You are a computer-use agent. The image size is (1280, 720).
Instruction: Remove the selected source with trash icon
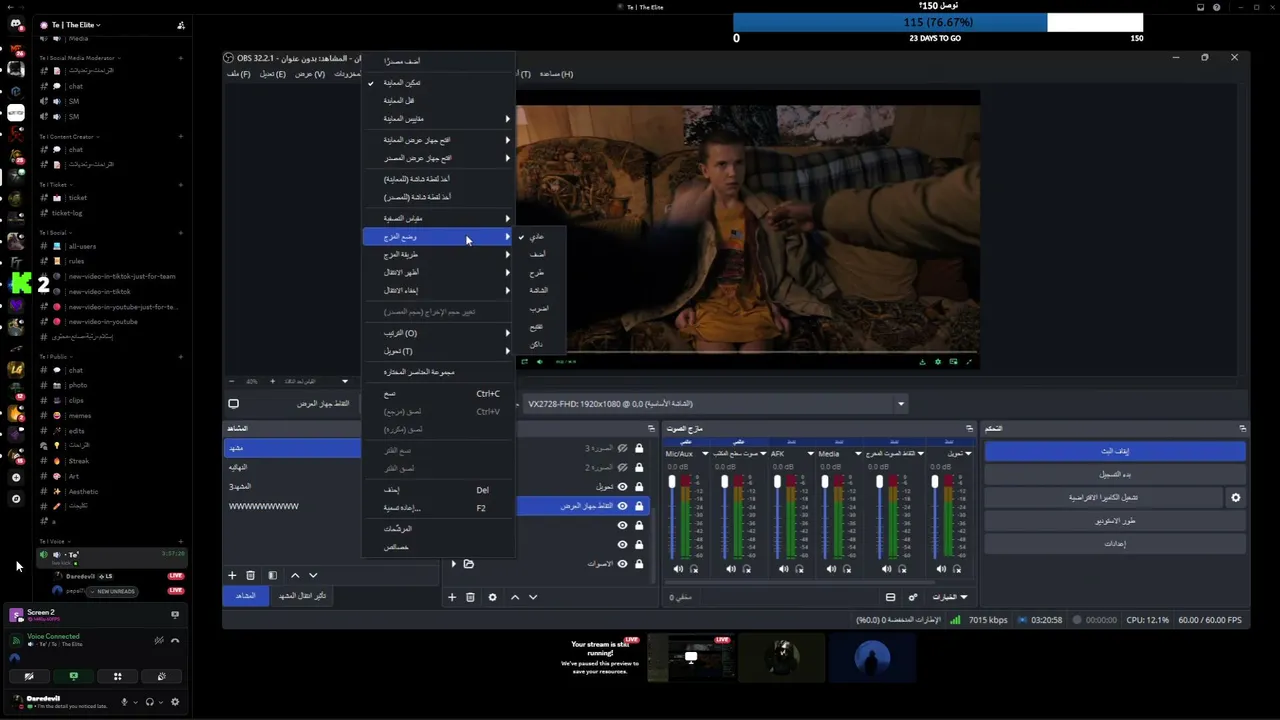tap(470, 597)
